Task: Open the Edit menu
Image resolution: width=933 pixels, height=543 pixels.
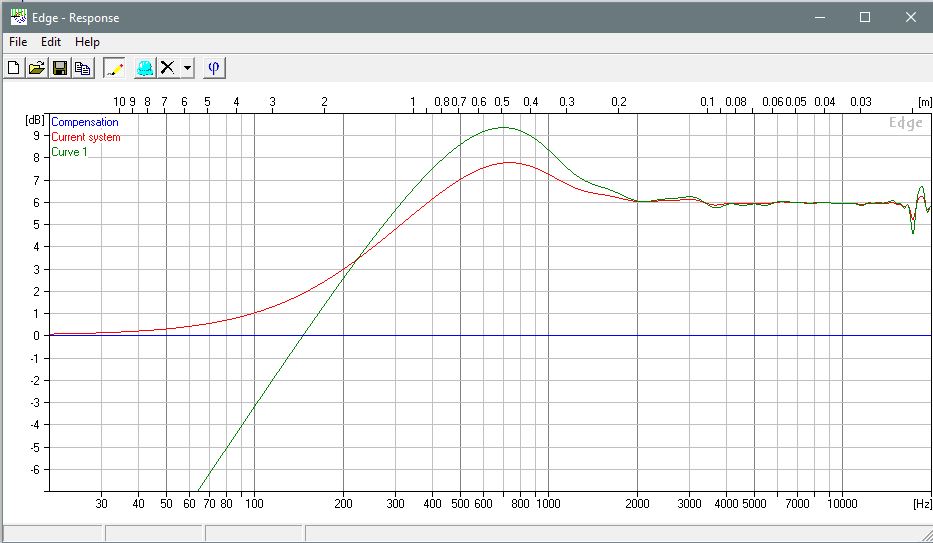Action: click(51, 42)
